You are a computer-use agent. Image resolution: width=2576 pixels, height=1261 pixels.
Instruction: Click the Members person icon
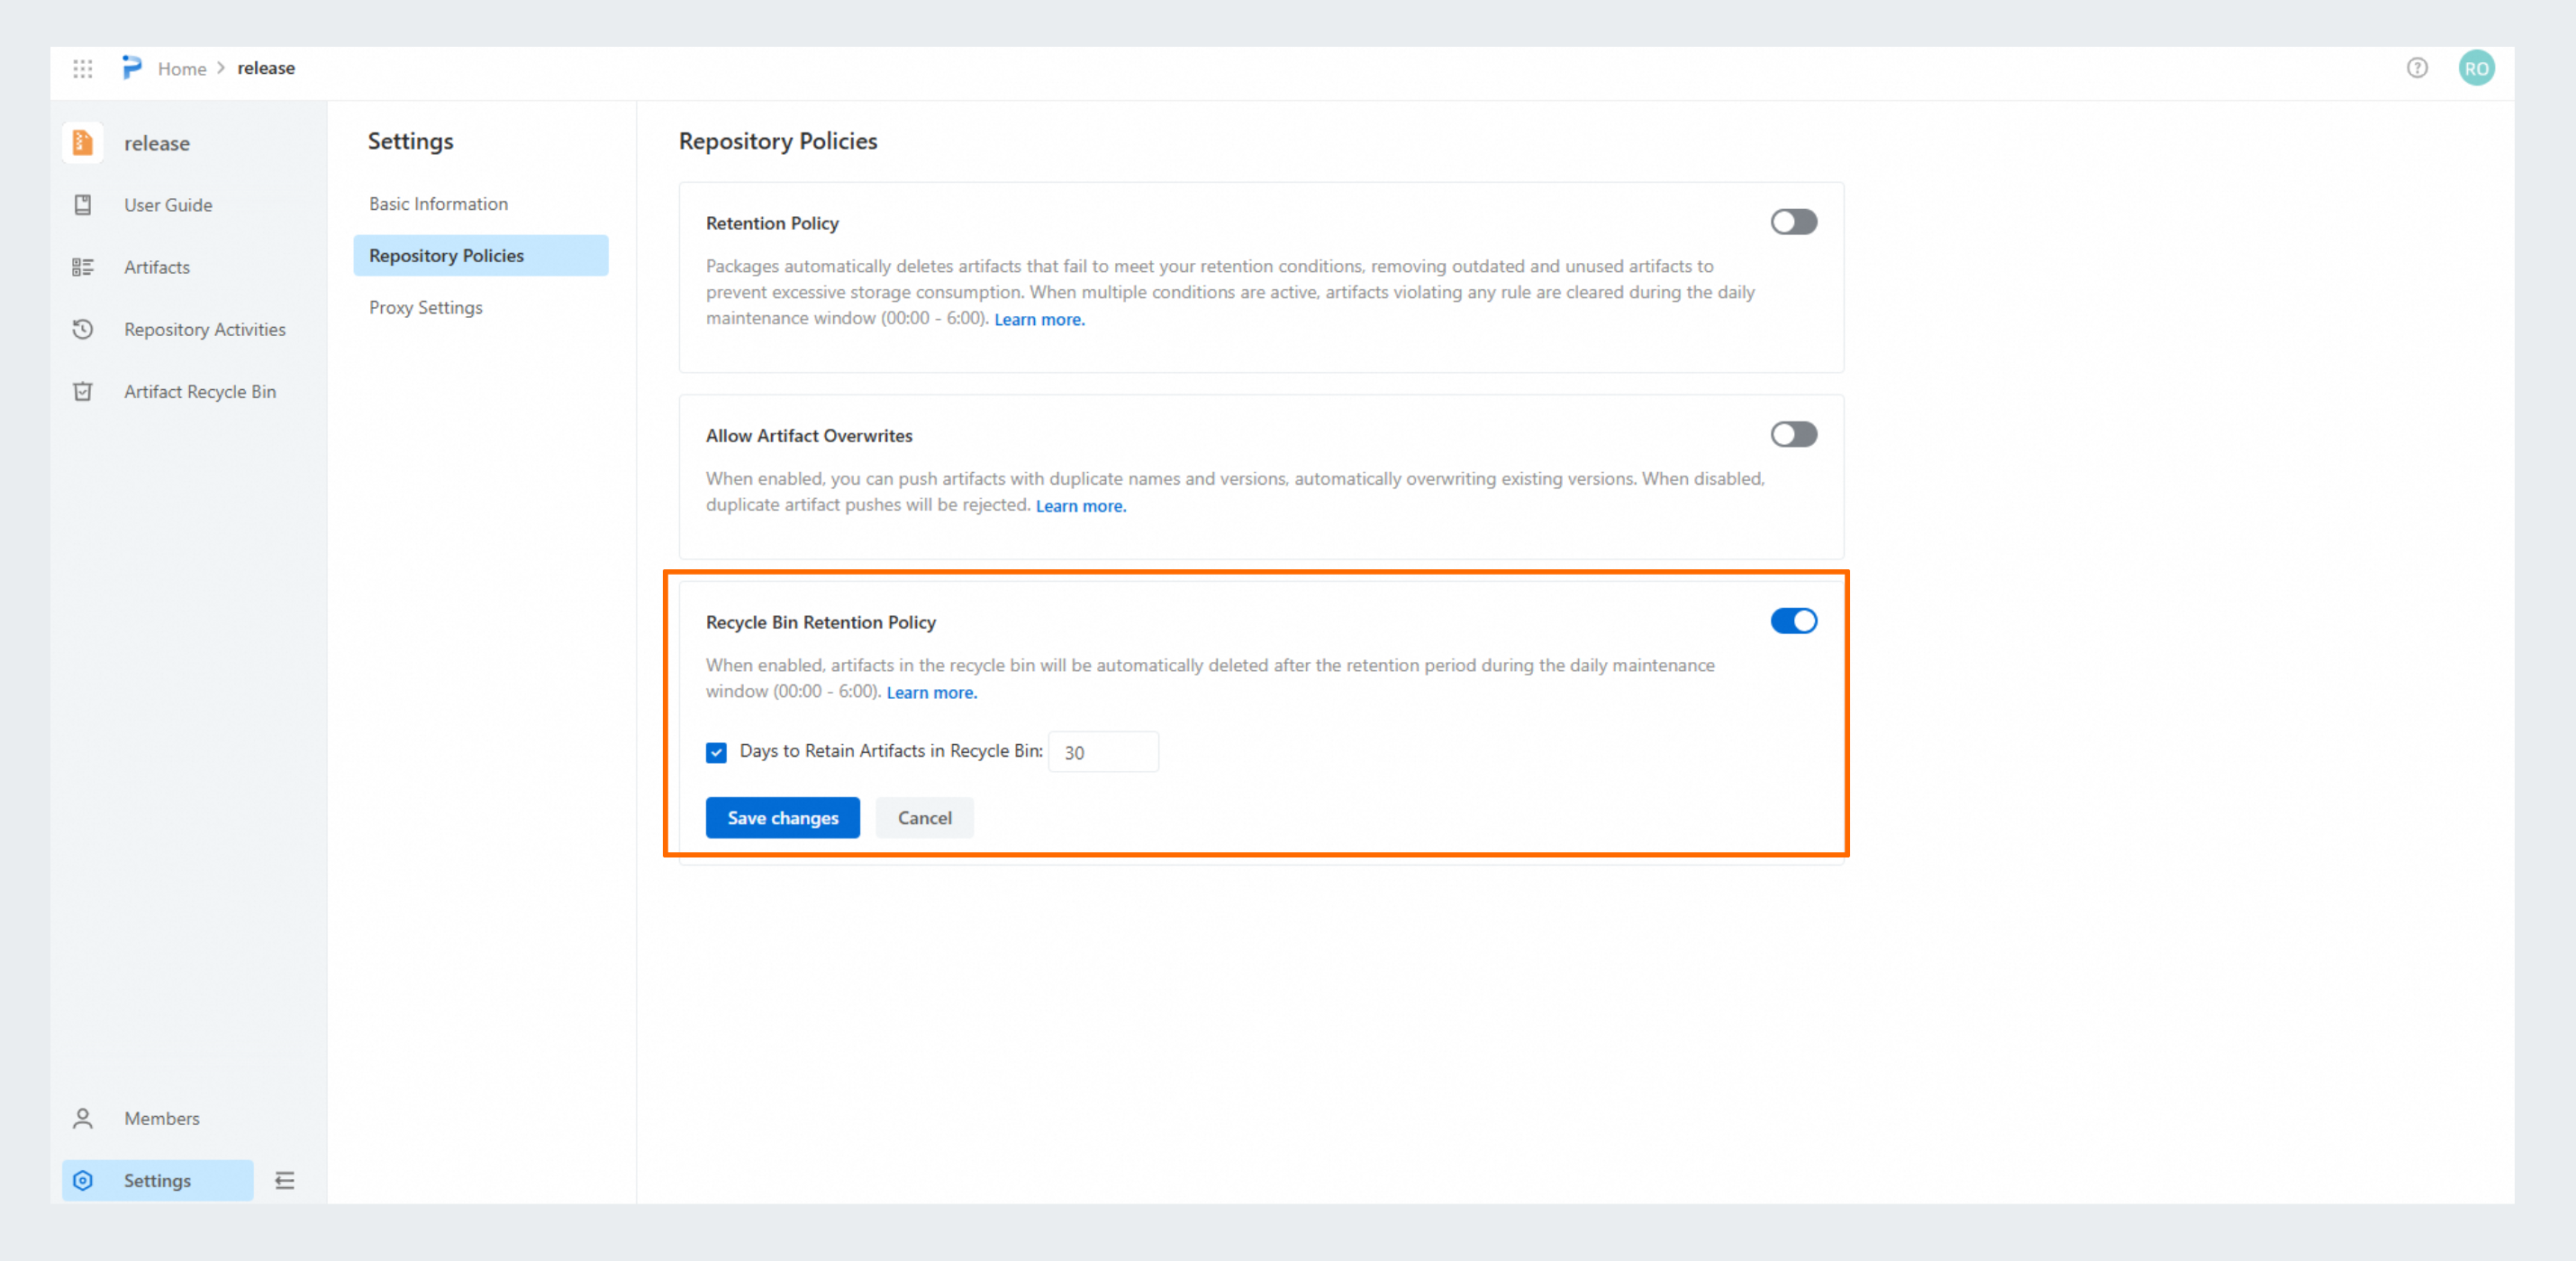point(83,1118)
